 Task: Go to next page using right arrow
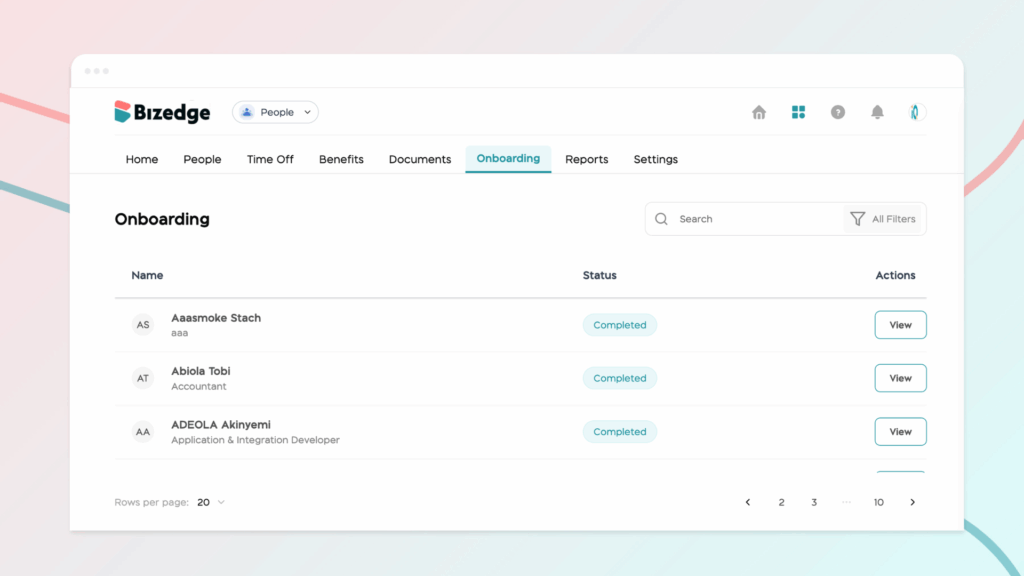click(912, 502)
